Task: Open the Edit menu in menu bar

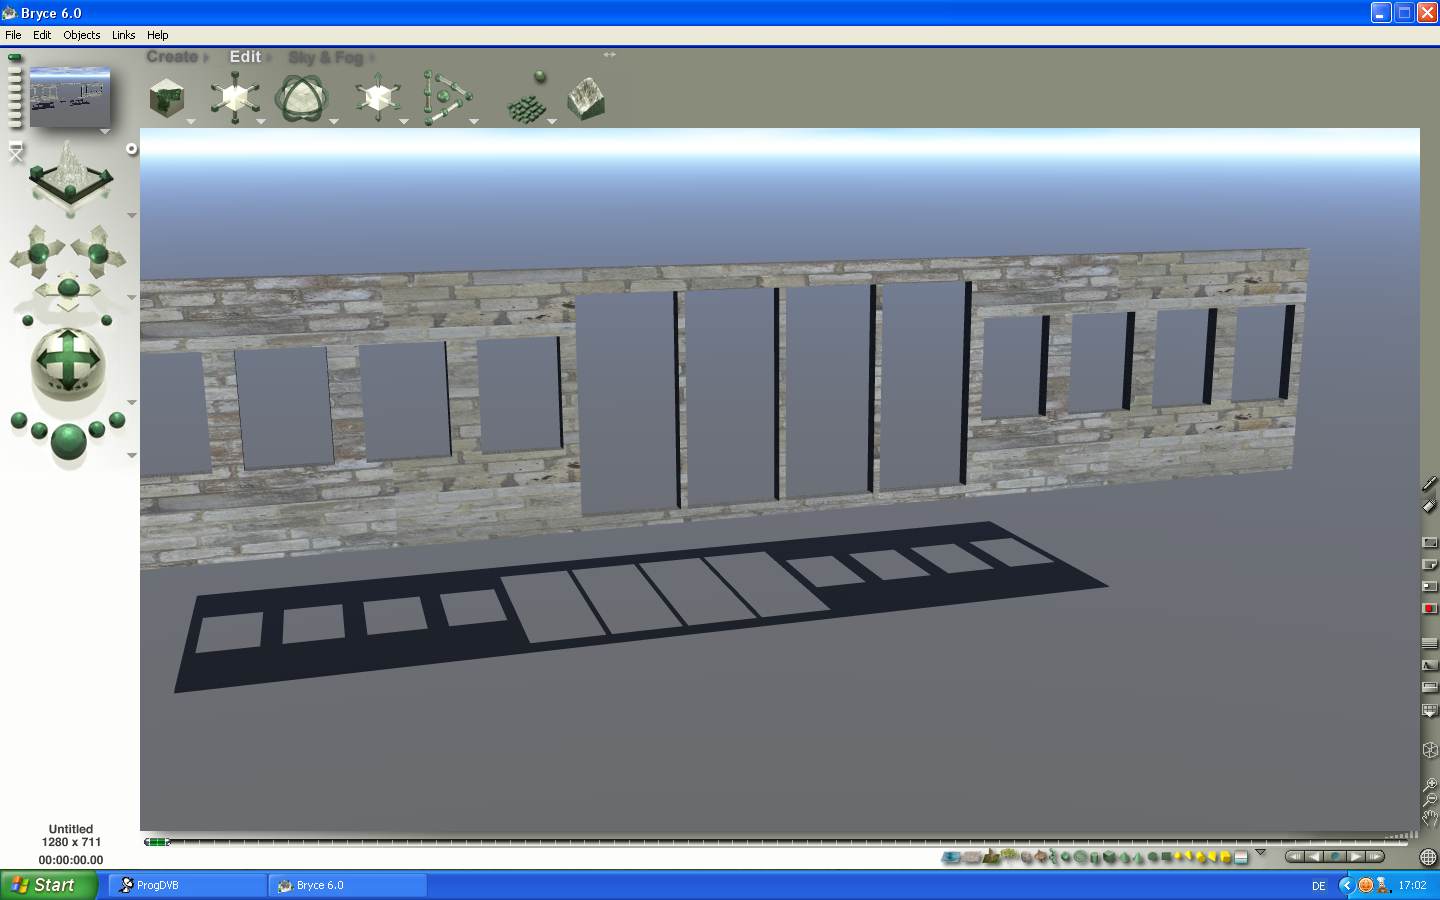Action: click(x=42, y=35)
